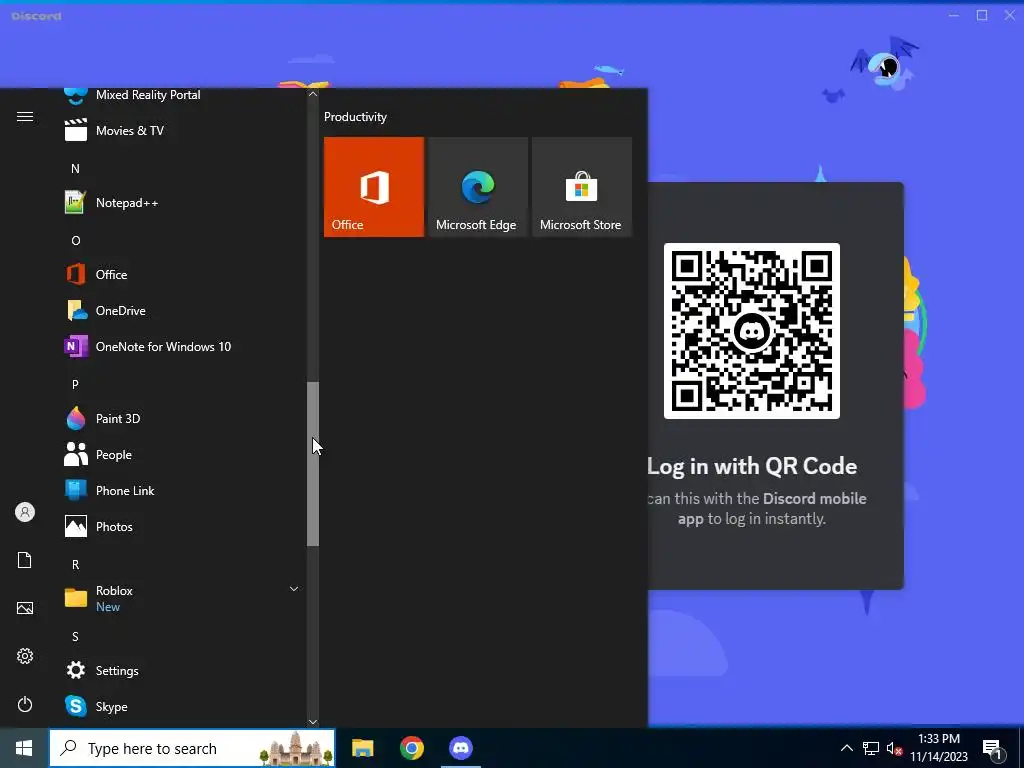The height and width of the screenshot is (768, 1024).
Task: Click the app list scroll-down arrow
Action: tap(313, 722)
